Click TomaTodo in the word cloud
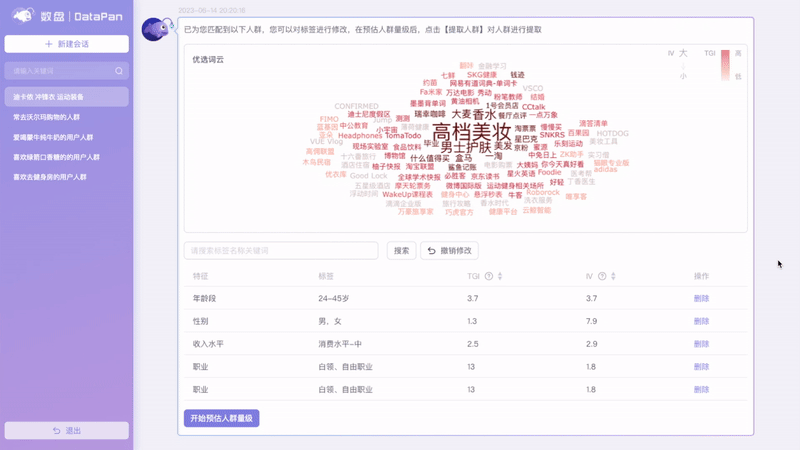Screen dimensions: 800x450 (x=403, y=136)
